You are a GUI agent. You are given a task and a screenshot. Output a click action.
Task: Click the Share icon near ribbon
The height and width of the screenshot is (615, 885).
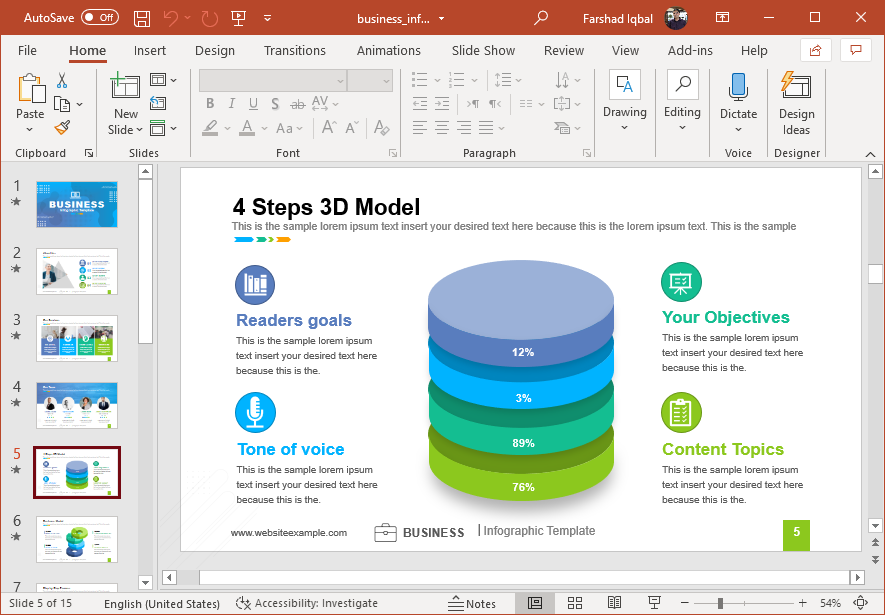pos(816,50)
